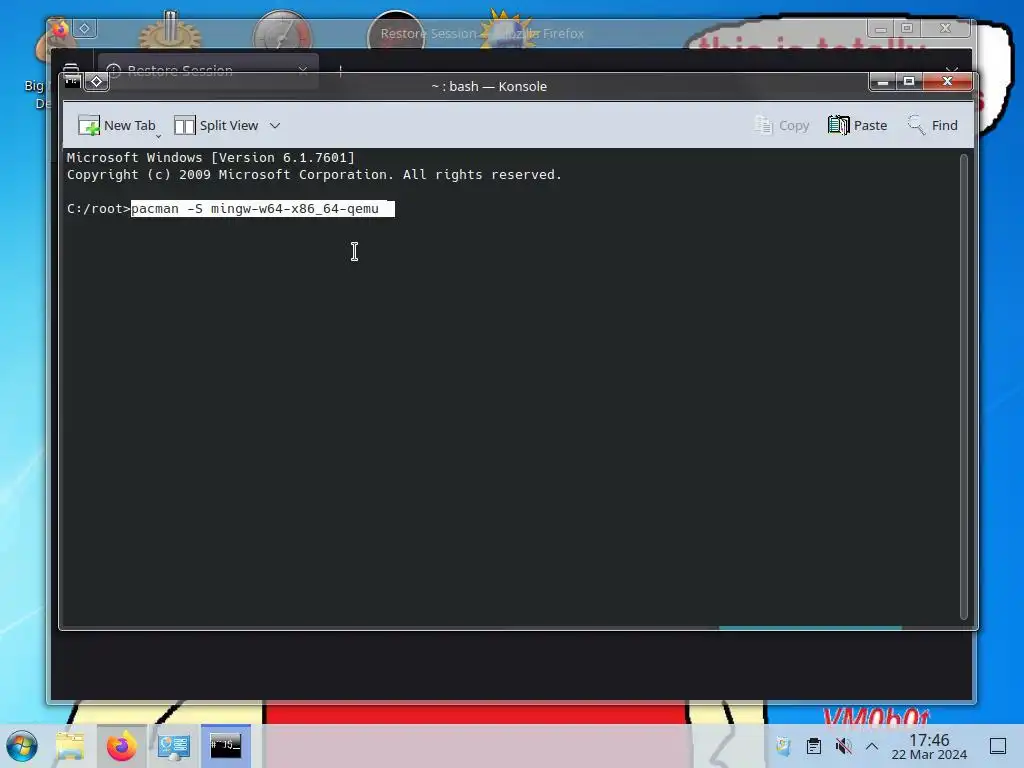Open a new tab in Firefox
Screen dimensions: 1024x768
tap(340, 69)
